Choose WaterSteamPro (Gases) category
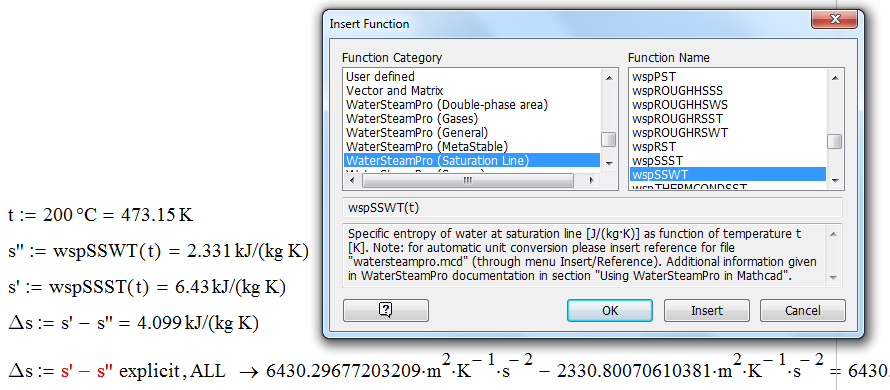 click(x=471, y=119)
